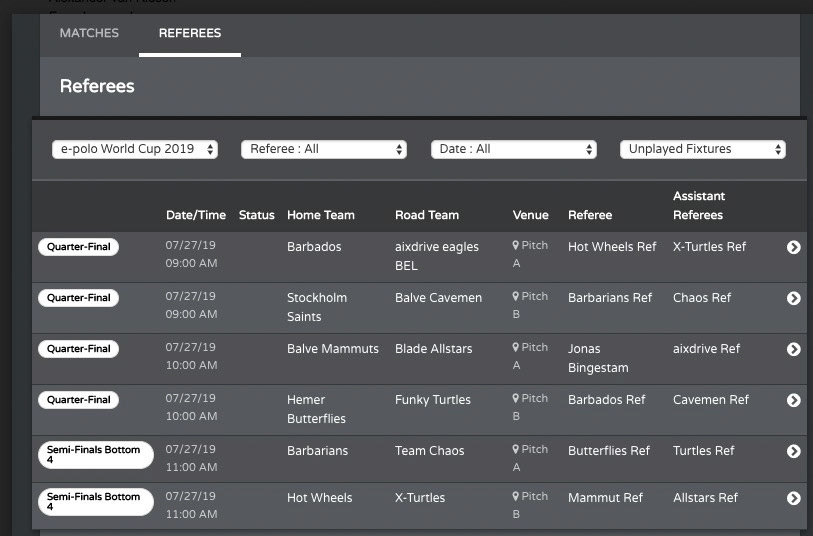Open arrow for Barbarians vs Team Chaos

point(793,451)
